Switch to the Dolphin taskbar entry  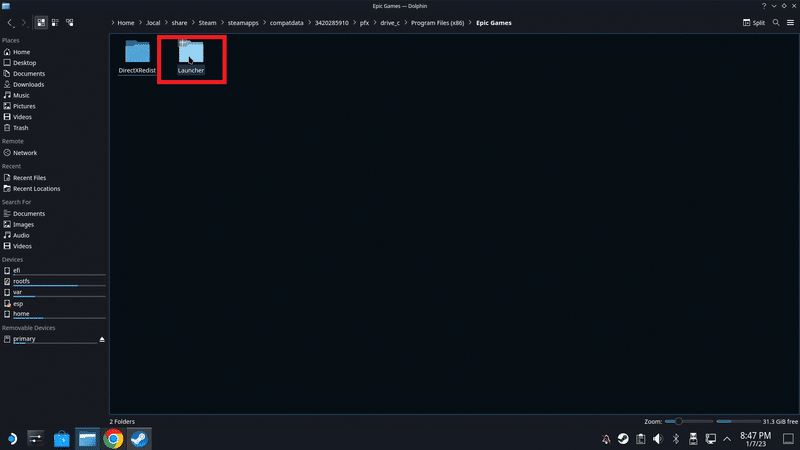(x=87, y=439)
